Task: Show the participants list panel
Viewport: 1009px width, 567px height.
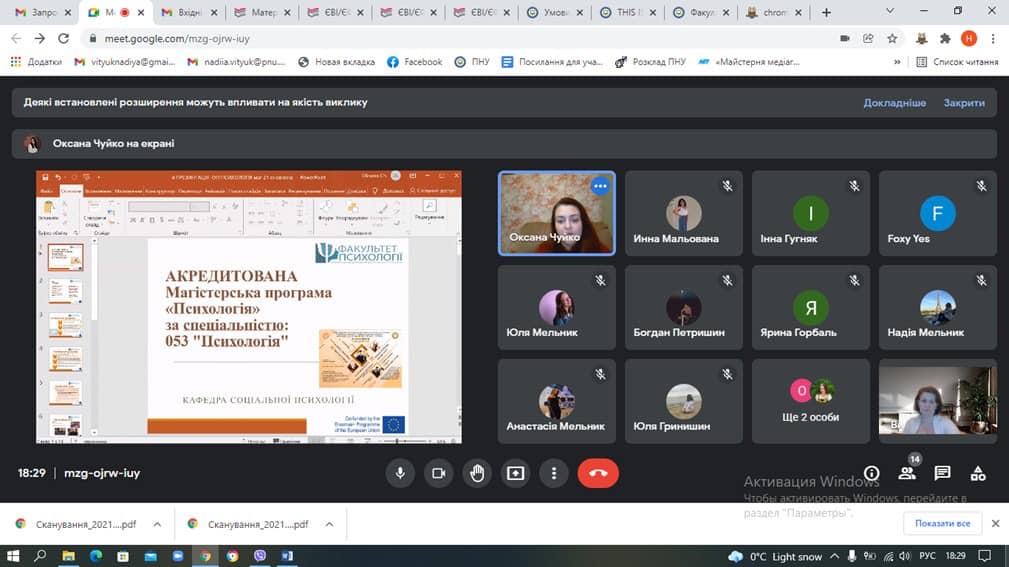Action: tap(908, 473)
